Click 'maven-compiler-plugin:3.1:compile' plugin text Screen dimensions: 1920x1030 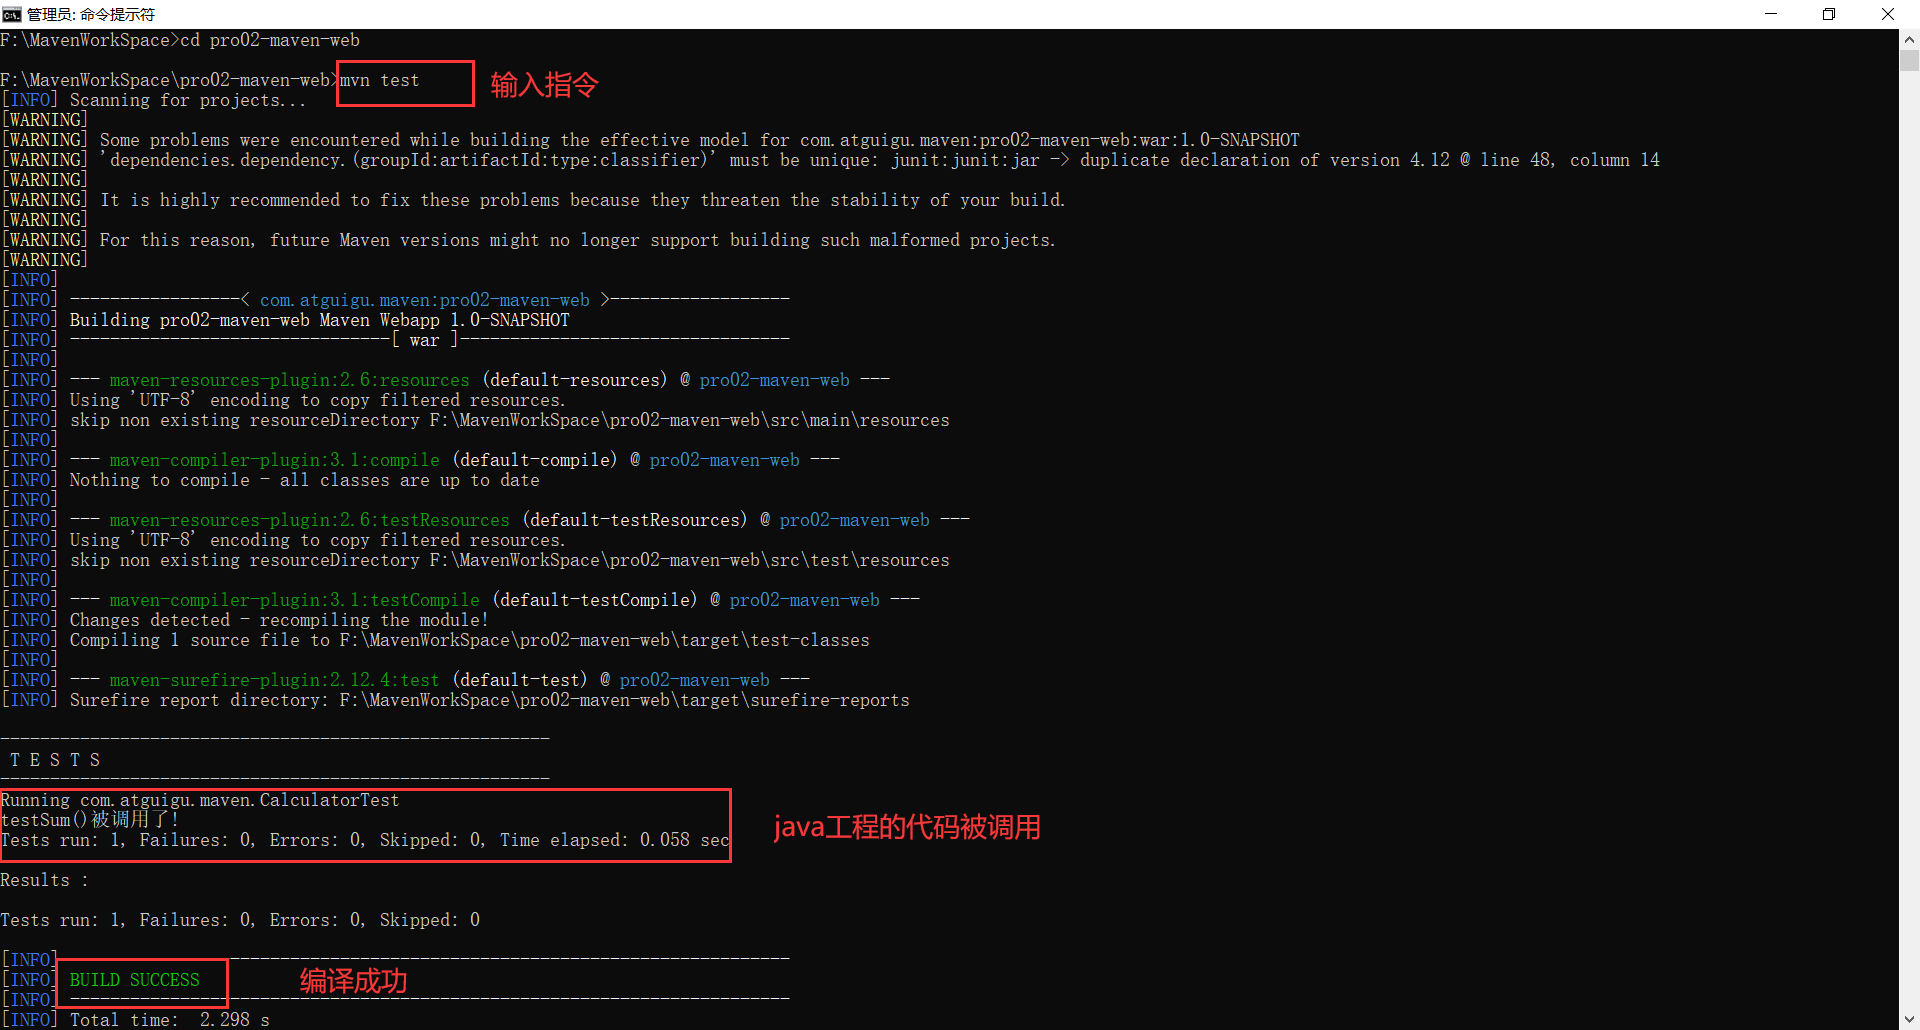click(275, 460)
